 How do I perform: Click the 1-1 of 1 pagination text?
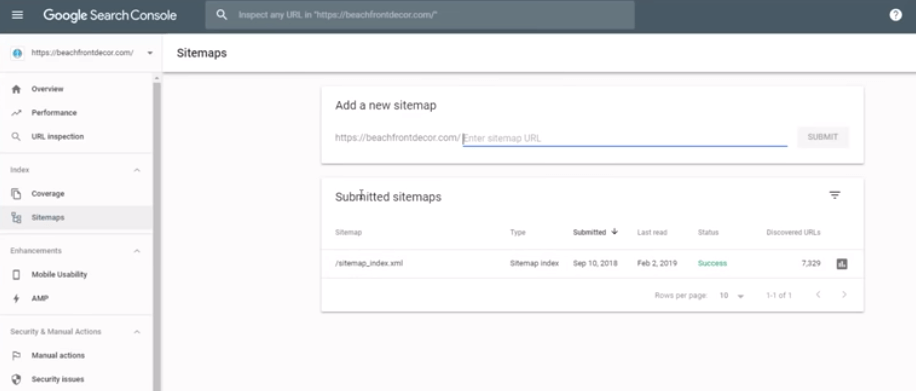point(779,296)
